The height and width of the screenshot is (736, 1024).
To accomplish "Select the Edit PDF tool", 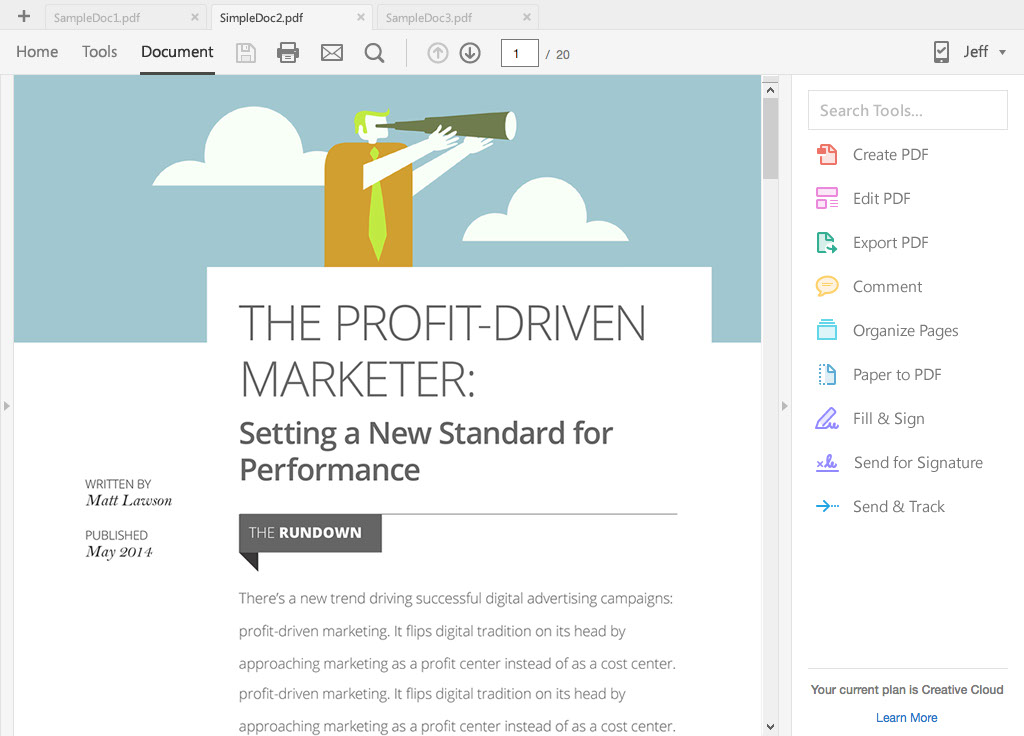I will (881, 198).
